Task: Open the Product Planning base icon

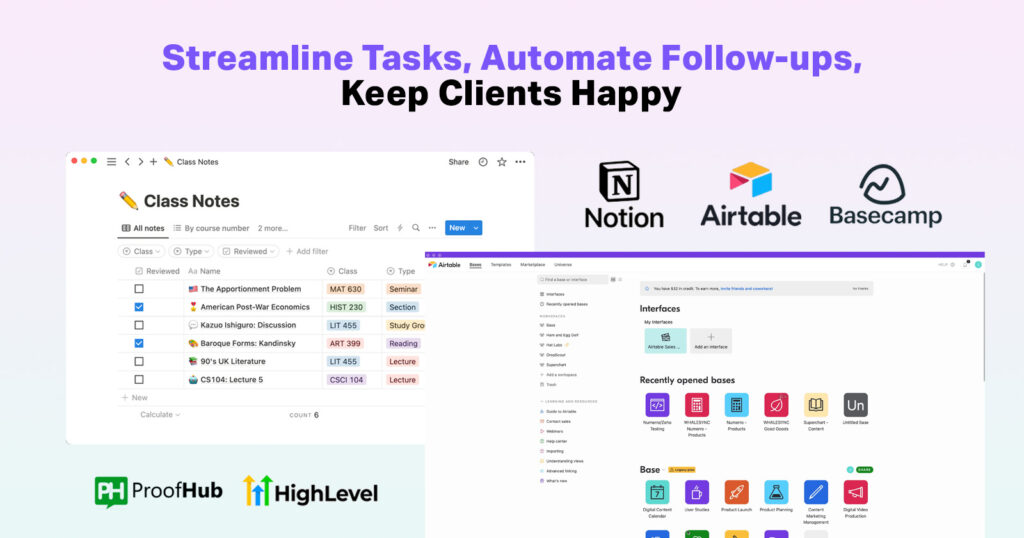Action: pyautogui.click(x=776, y=492)
